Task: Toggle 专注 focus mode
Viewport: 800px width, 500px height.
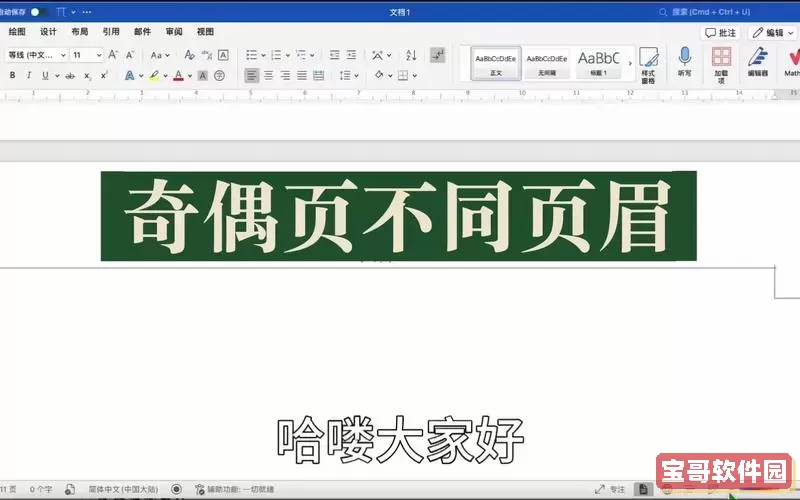Action: 610,489
